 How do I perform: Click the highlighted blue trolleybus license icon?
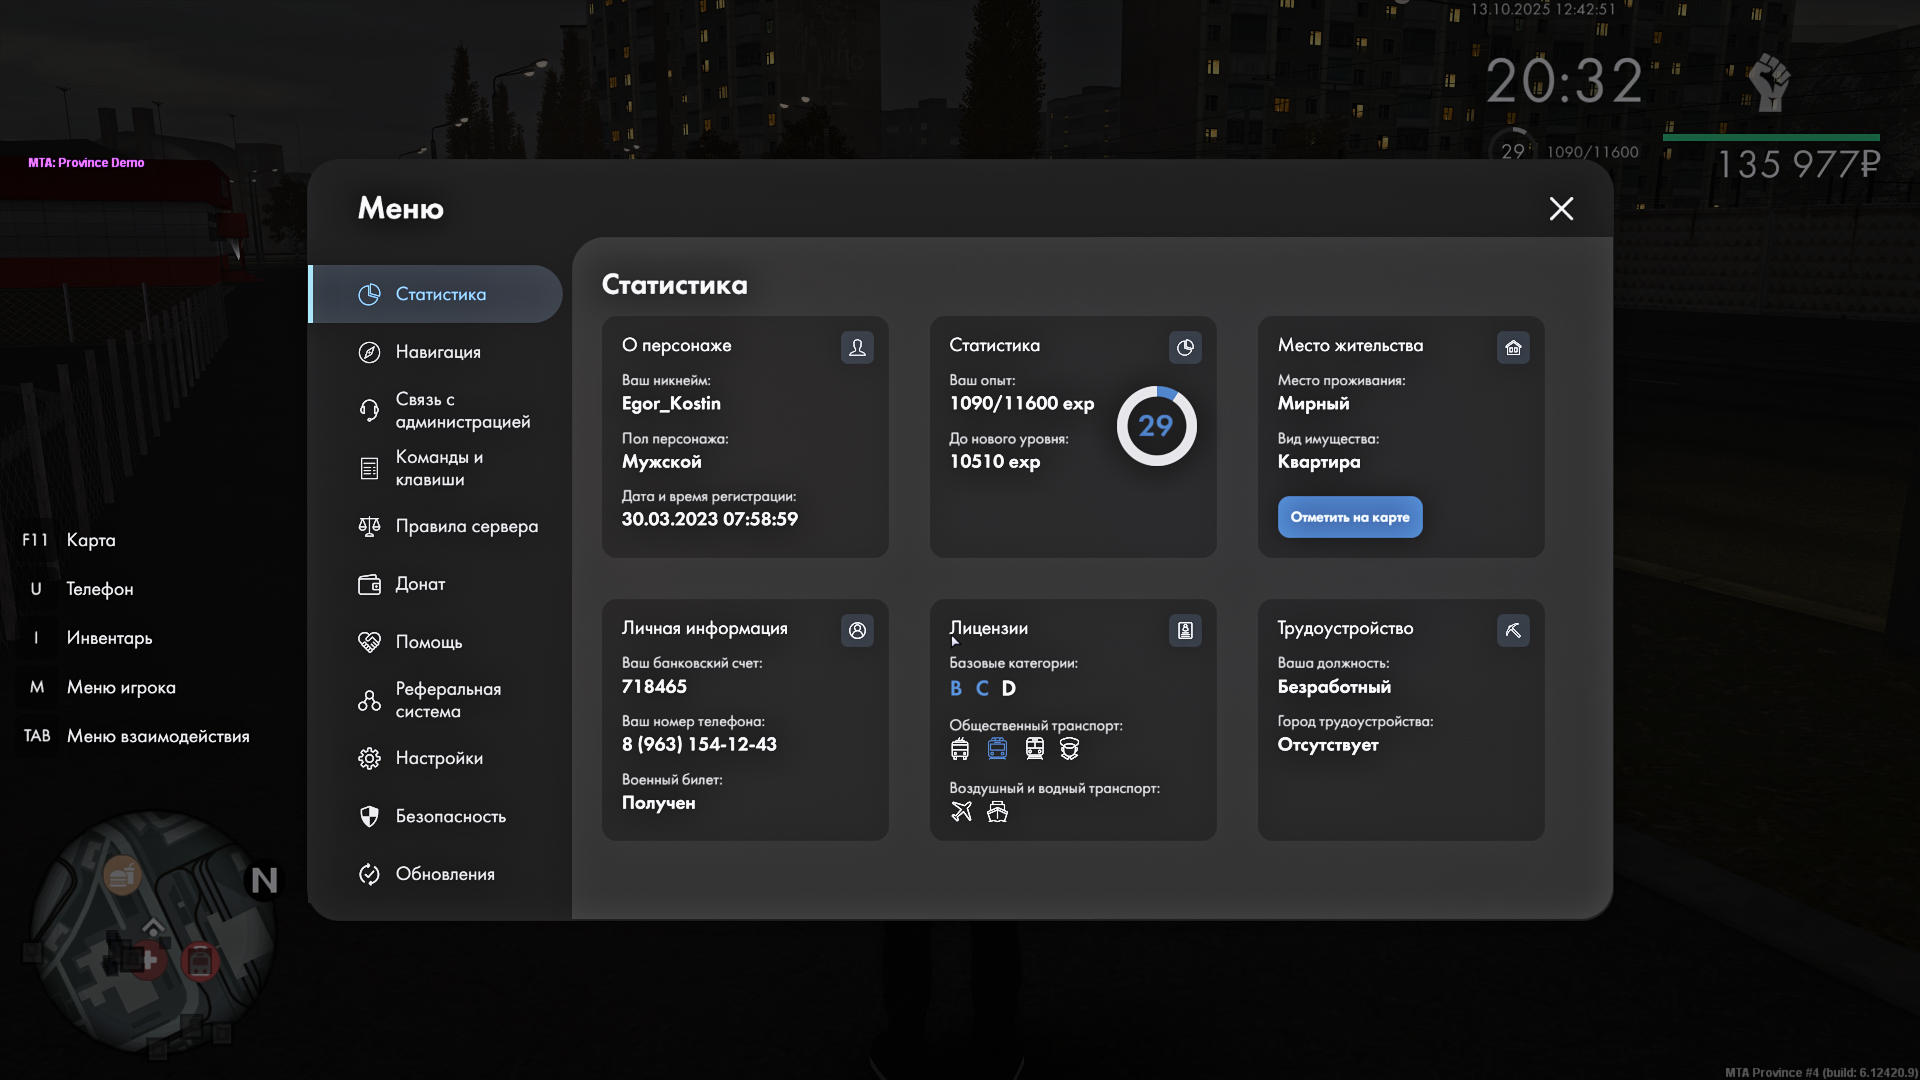tap(997, 748)
